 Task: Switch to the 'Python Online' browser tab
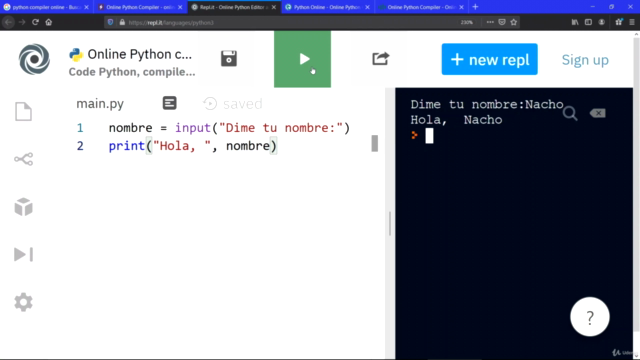click(327, 7)
